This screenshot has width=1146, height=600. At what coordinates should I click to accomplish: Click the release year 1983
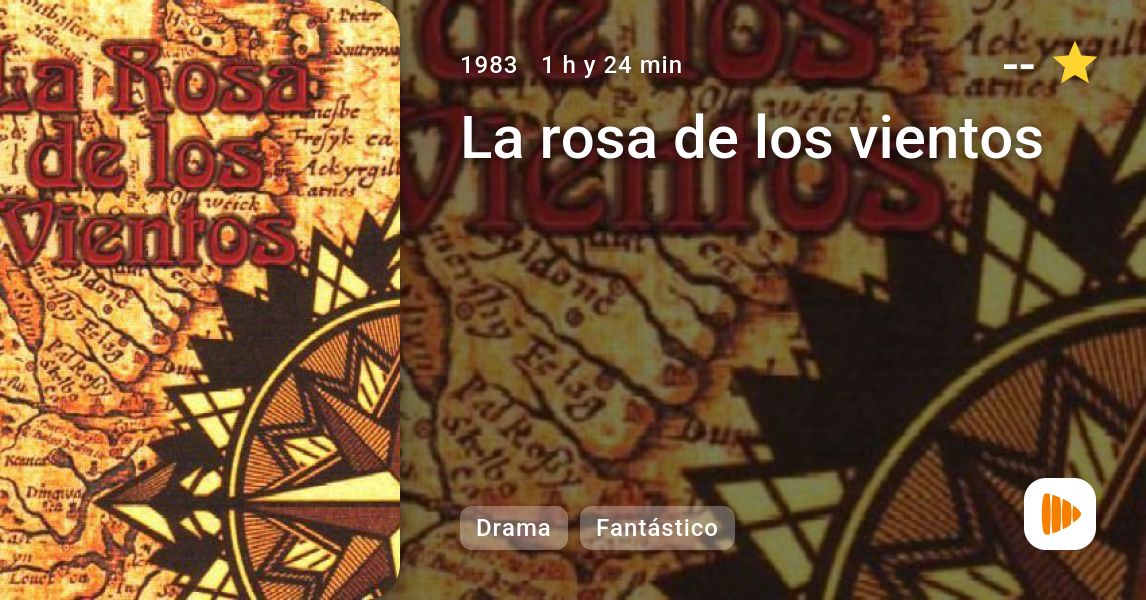click(489, 65)
